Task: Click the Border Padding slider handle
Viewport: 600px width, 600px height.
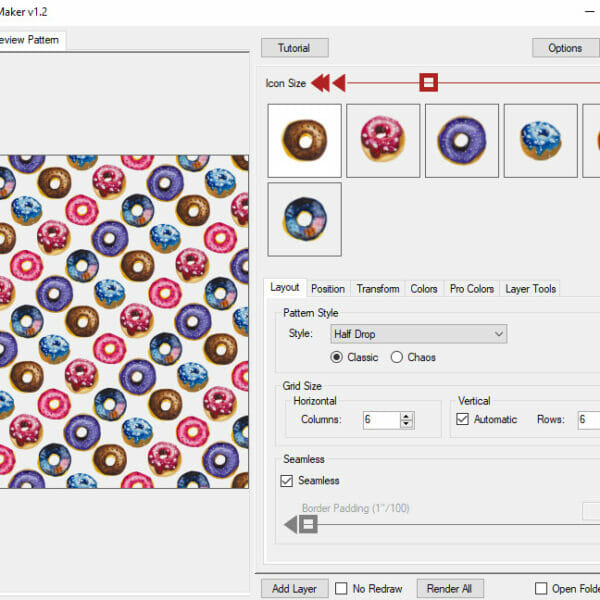Action: coord(308,525)
